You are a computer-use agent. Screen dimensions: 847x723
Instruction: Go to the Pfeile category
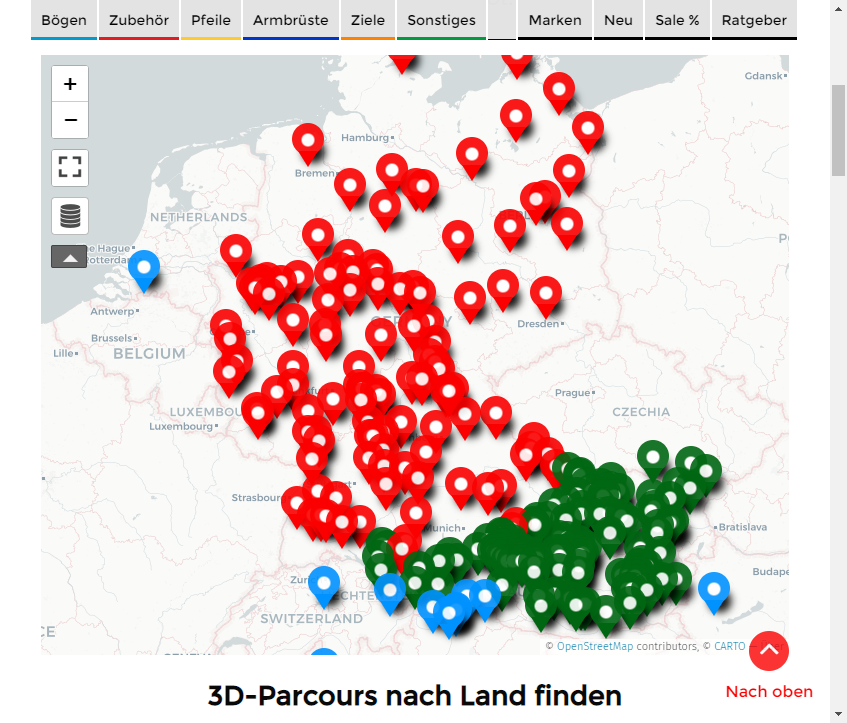point(210,20)
